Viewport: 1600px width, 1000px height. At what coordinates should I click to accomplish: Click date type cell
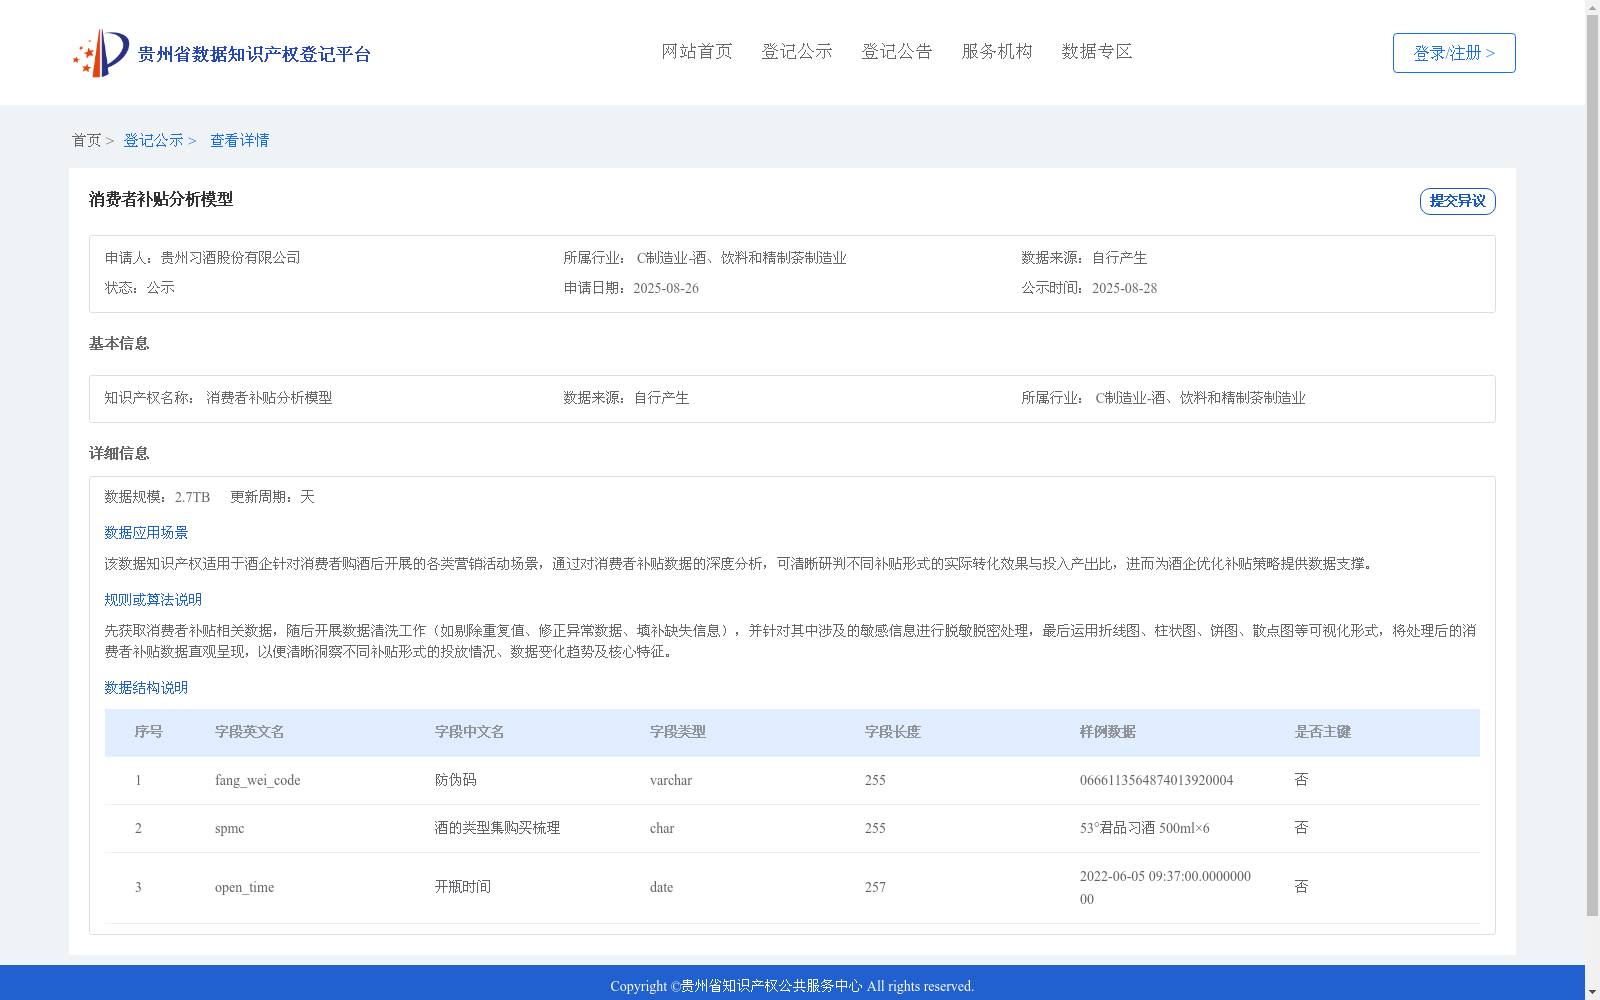pyautogui.click(x=661, y=887)
